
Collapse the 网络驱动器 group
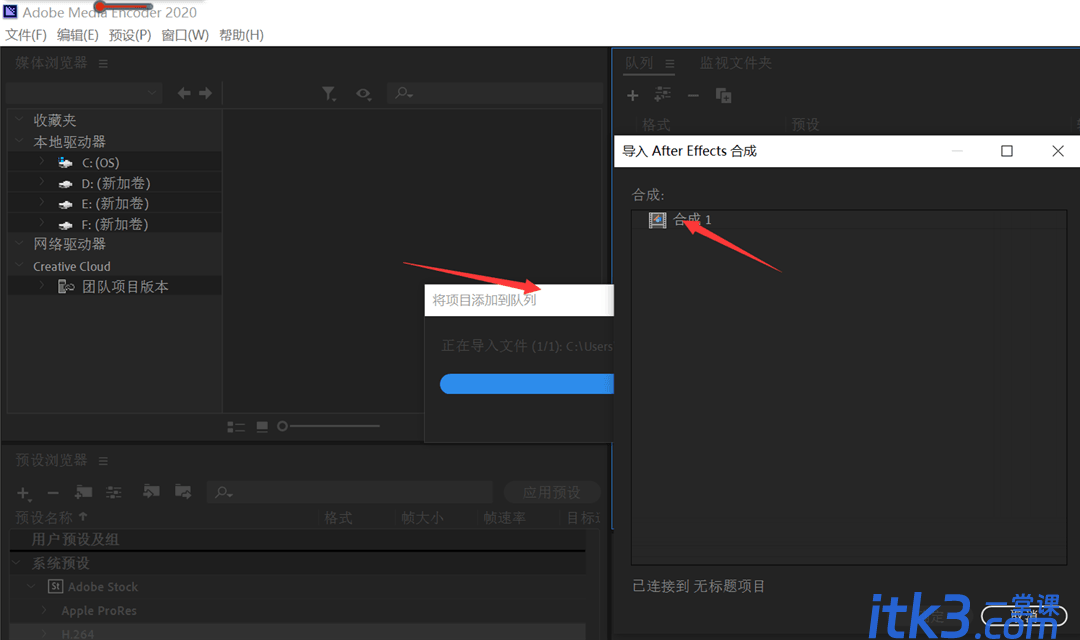tap(19, 242)
